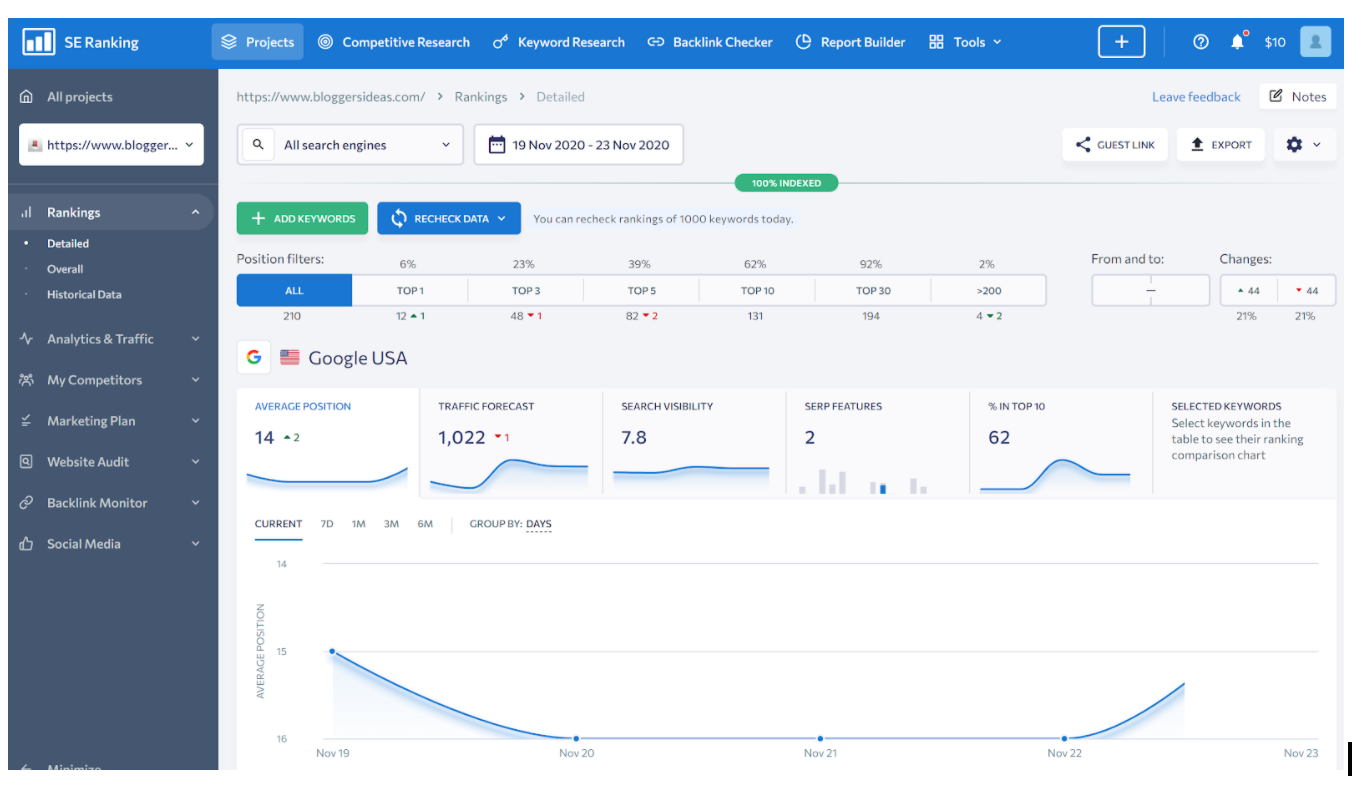Open Competitive Research from the top bar
The height and width of the screenshot is (786, 1368).
(x=393, y=41)
